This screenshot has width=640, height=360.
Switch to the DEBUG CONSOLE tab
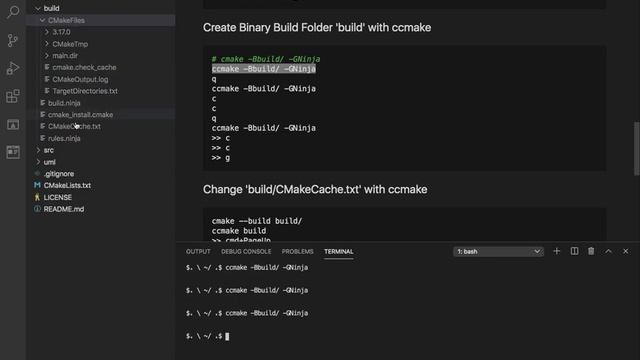point(246,251)
